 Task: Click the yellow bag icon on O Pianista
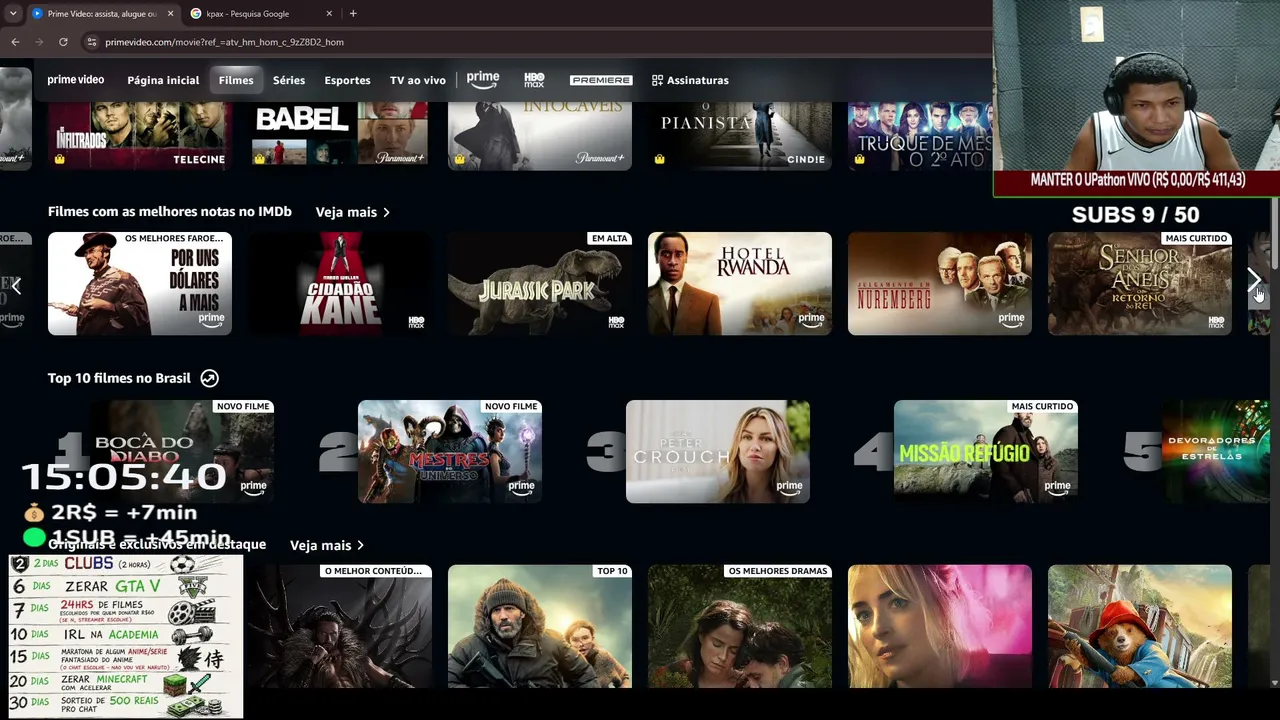659,158
